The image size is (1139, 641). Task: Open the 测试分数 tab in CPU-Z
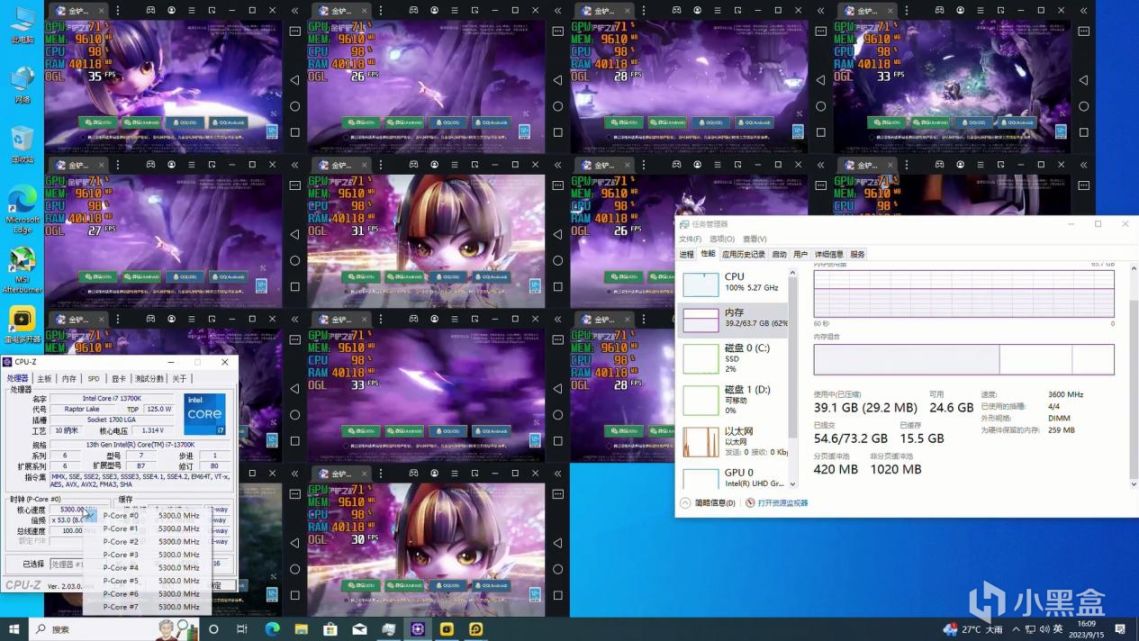(150, 379)
